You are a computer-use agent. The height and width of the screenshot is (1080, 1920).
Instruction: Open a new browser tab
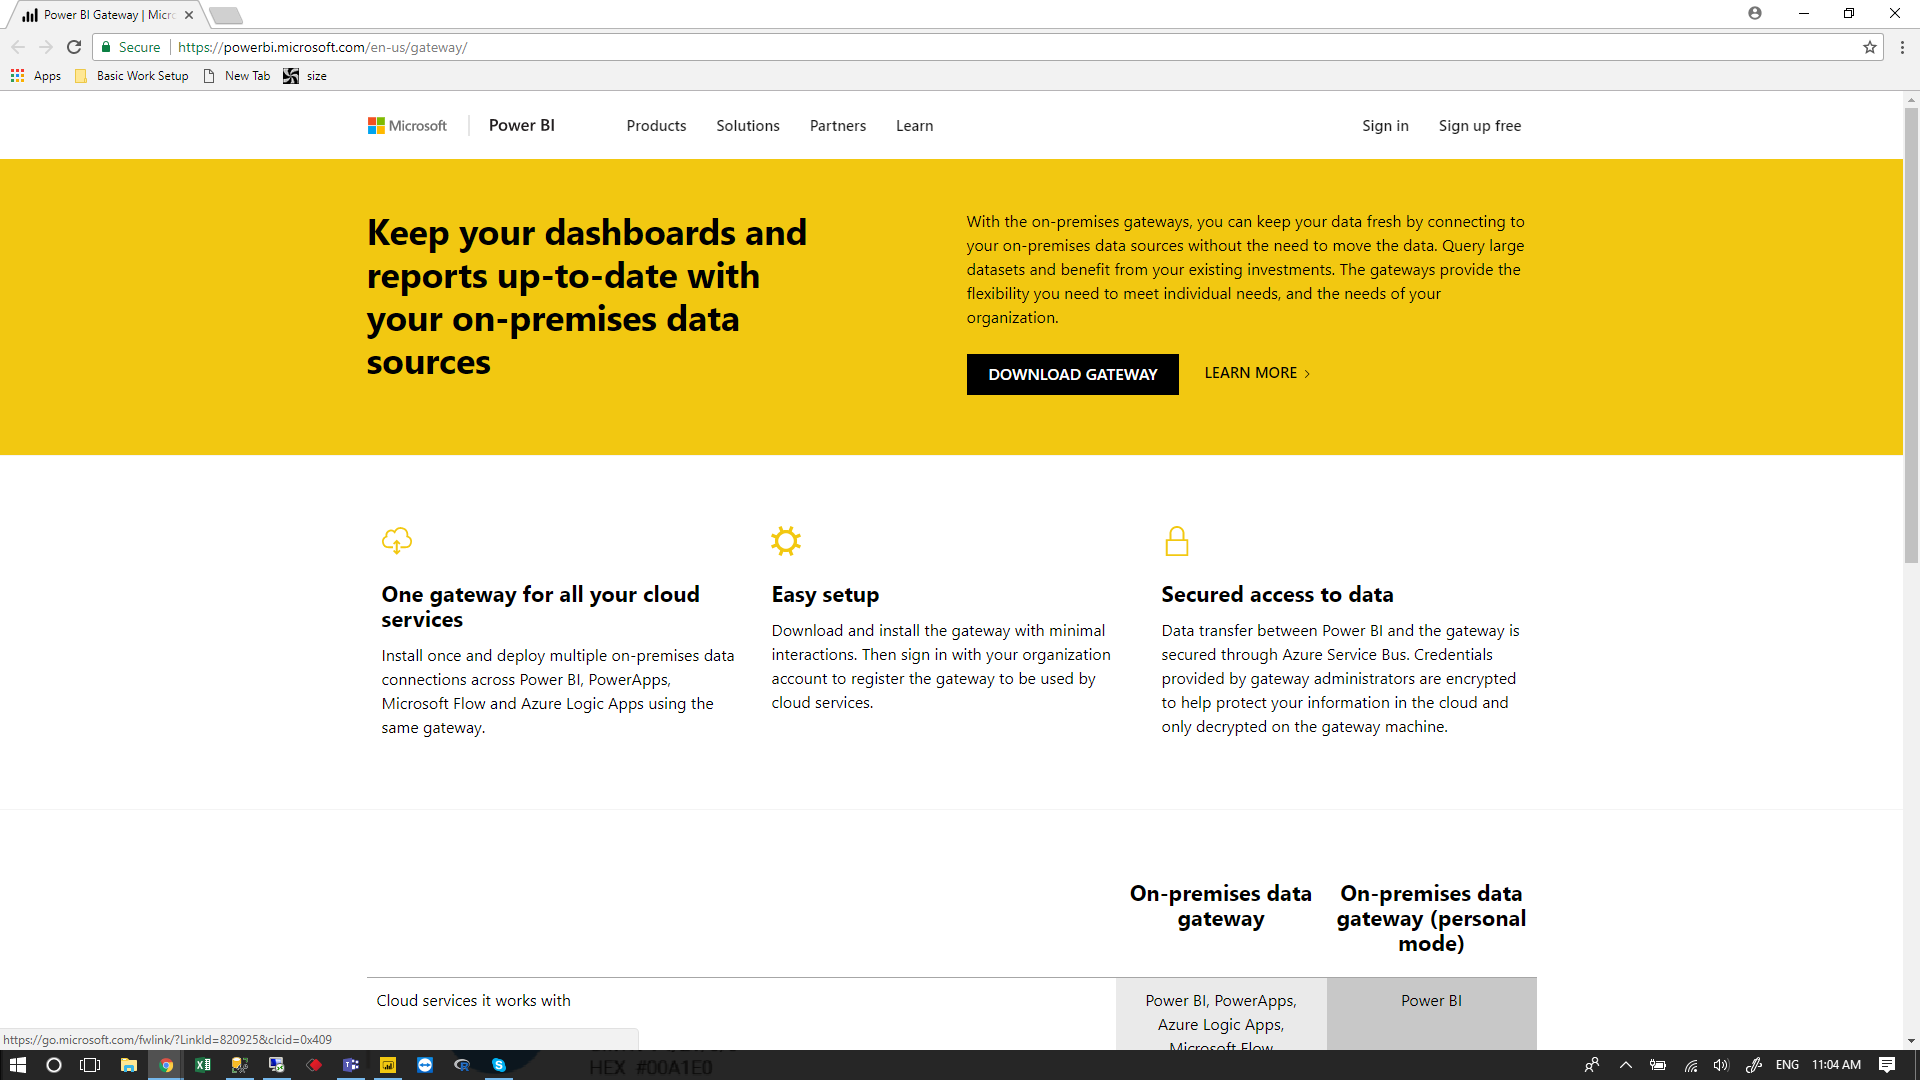pos(226,15)
